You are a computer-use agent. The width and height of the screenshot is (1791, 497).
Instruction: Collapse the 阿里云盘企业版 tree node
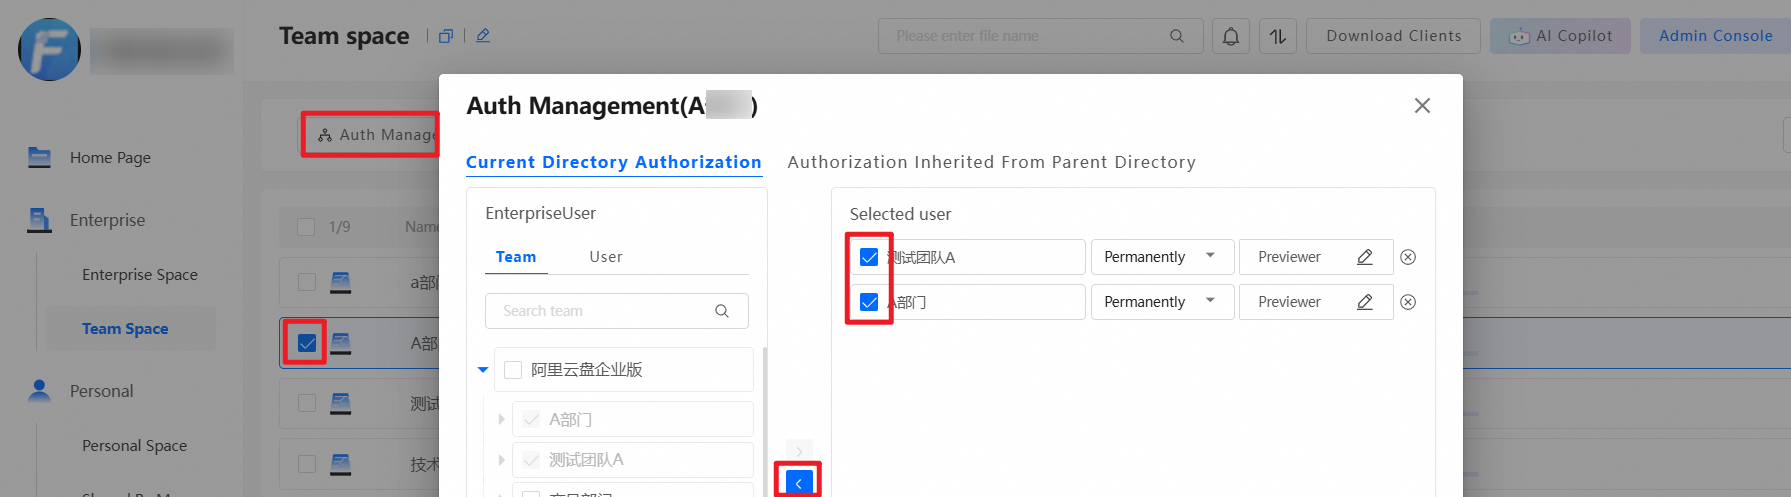click(x=483, y=370)
